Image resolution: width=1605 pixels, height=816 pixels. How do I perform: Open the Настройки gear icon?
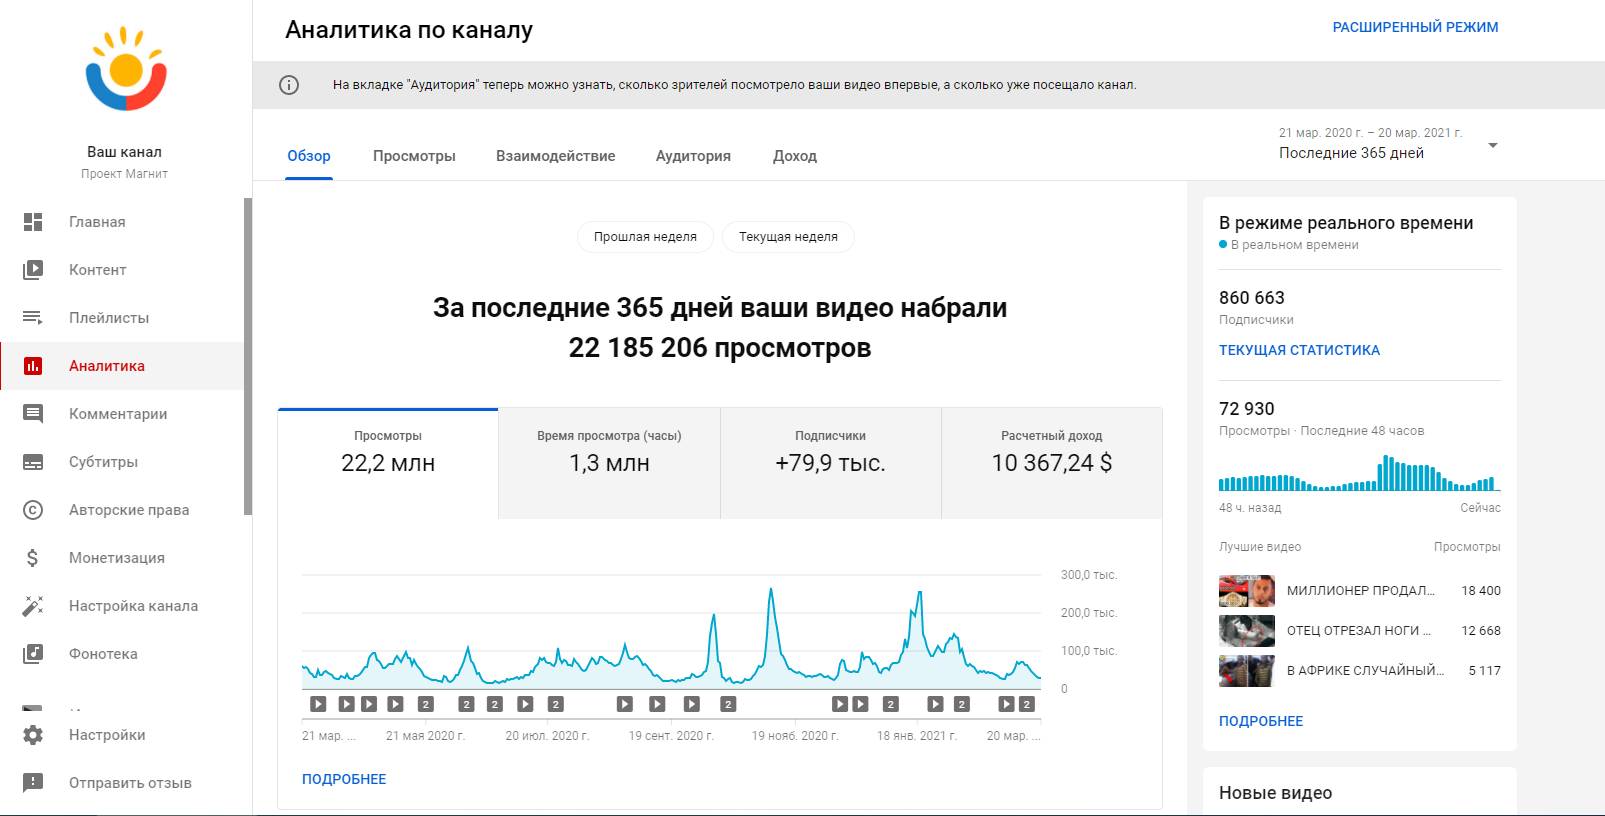33,735
